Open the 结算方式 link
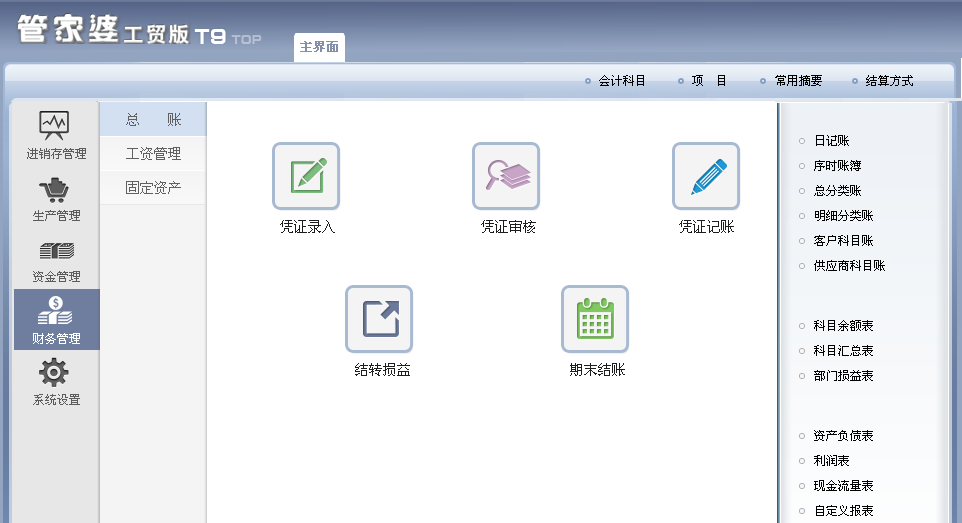The image size is (962, 523). point(889,81)
